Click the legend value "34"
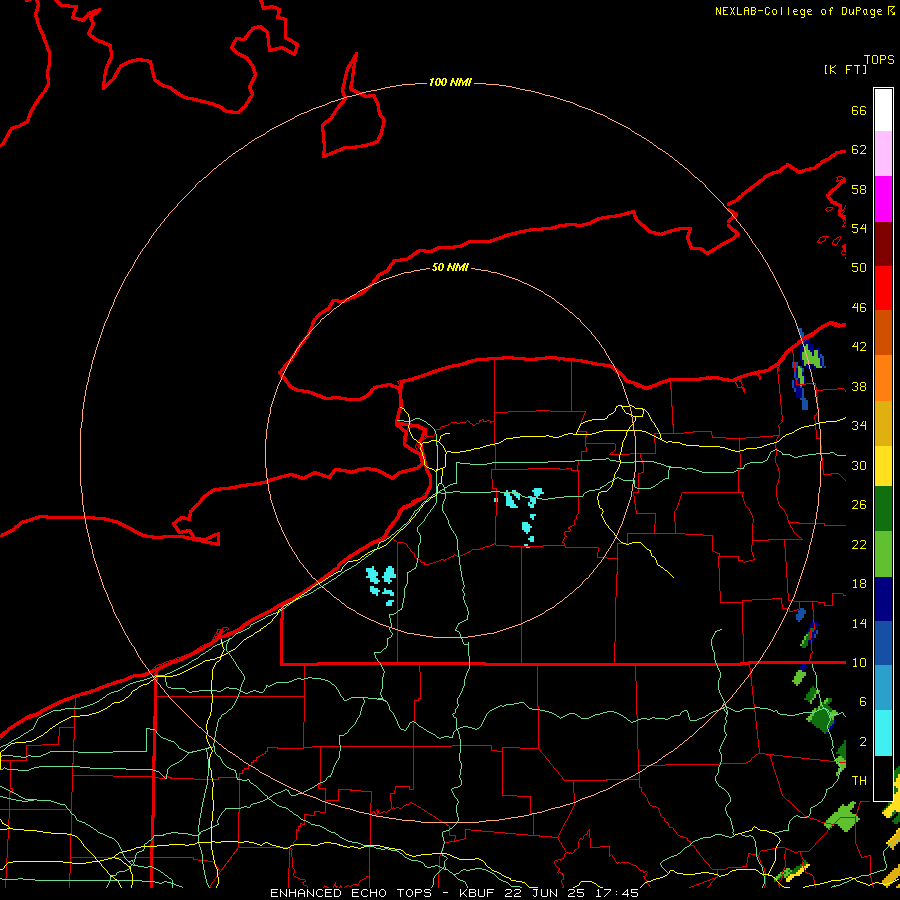 pos(859,426)
